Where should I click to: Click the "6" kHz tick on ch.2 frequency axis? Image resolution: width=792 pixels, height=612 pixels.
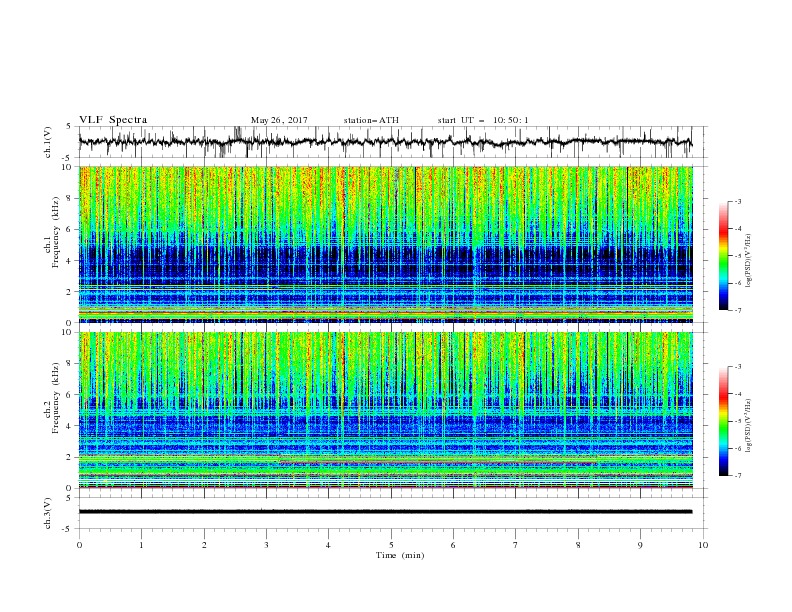(x=70, y=395)
